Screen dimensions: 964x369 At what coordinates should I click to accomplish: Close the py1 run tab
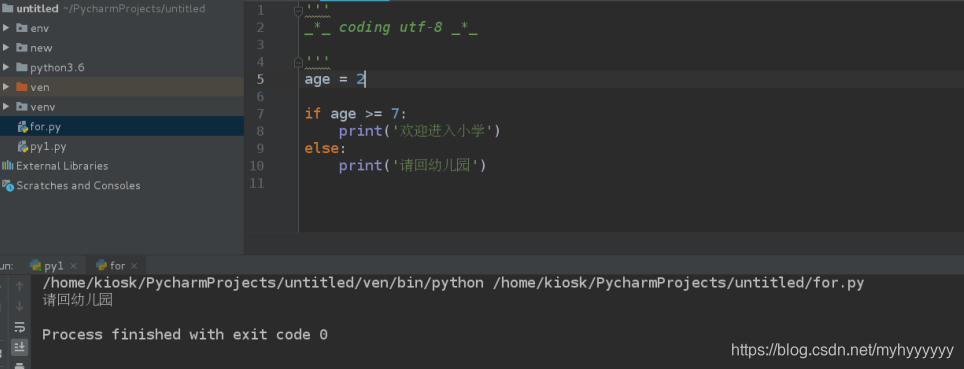73,266
